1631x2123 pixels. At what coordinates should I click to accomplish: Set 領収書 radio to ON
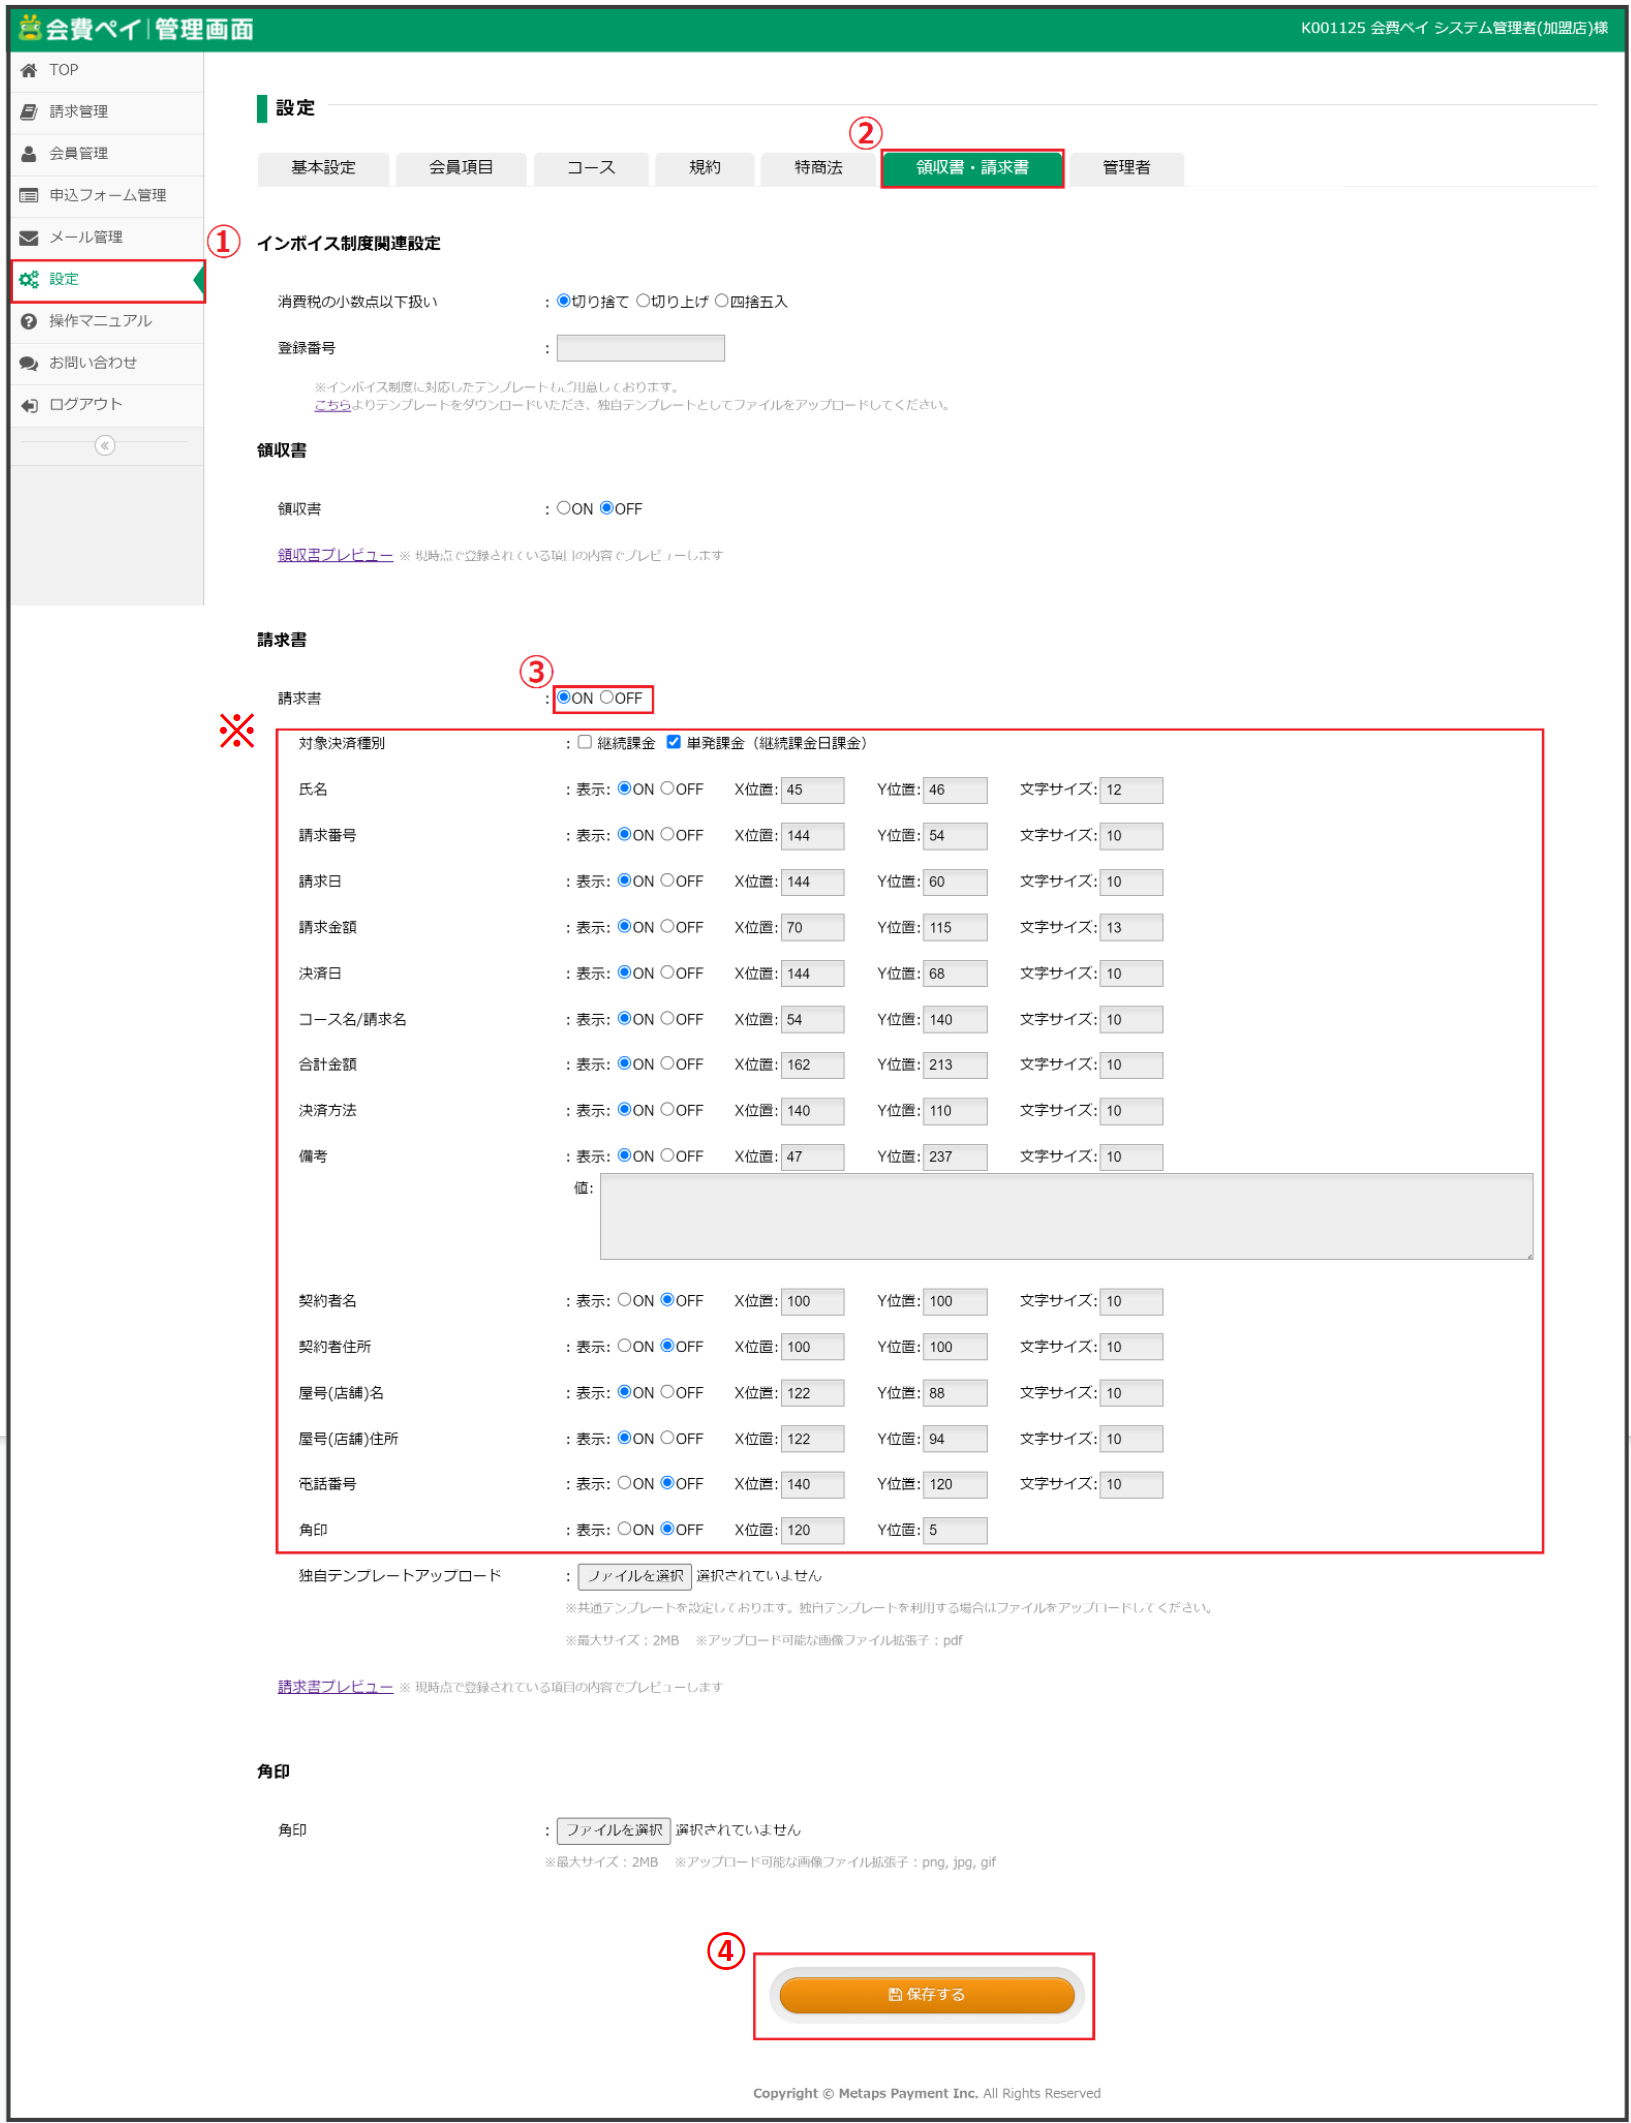pos(564,508)
